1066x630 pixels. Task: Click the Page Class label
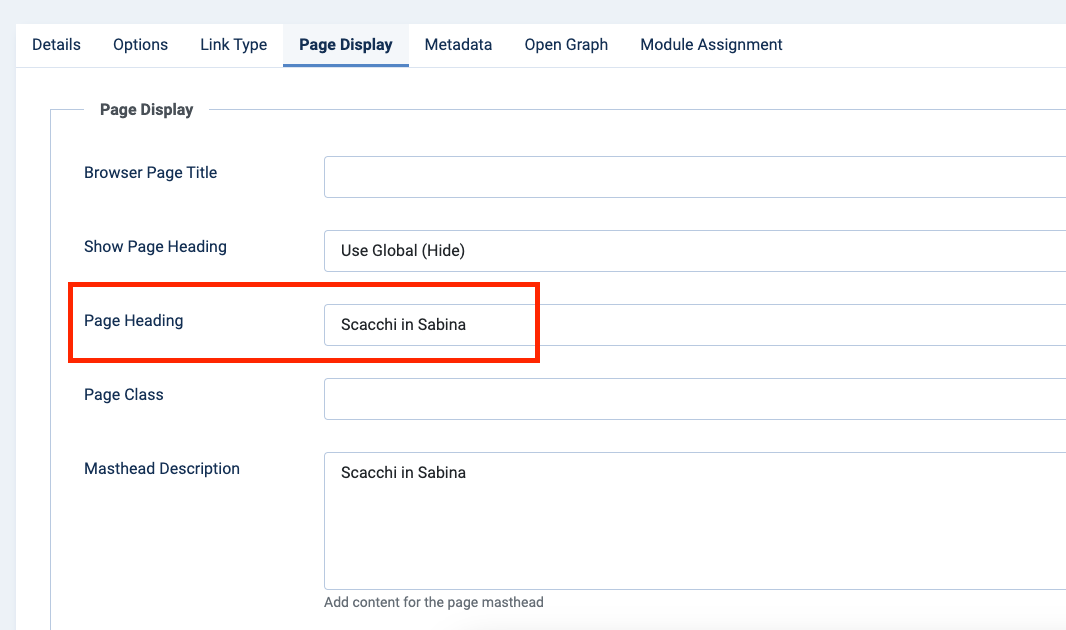click(123, 395)
